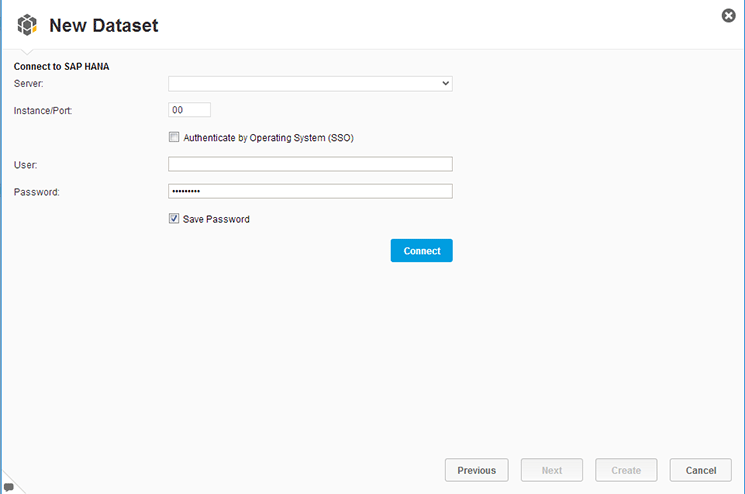Click the 'User:' field label

click(x=25, y=164)
